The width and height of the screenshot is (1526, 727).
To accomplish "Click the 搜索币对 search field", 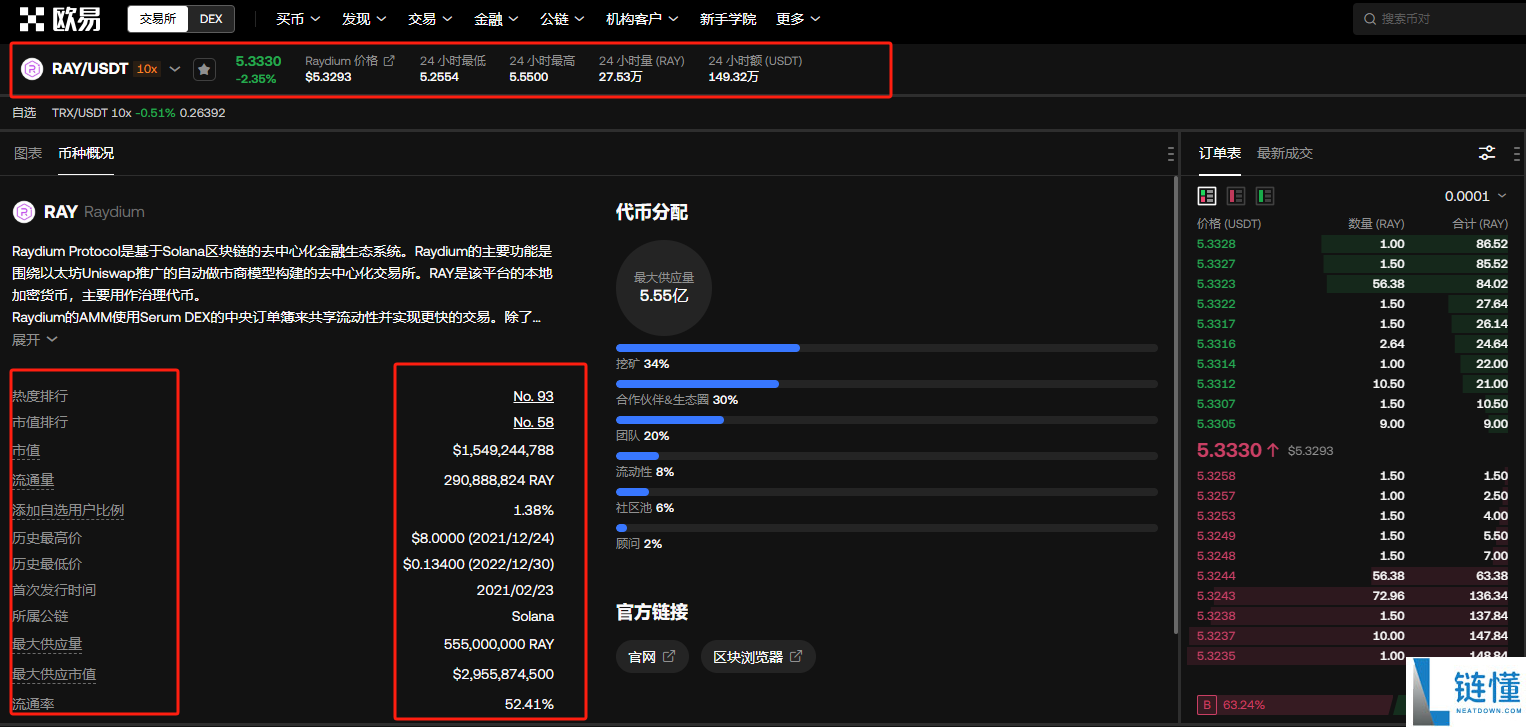I will coord(1439,19).
